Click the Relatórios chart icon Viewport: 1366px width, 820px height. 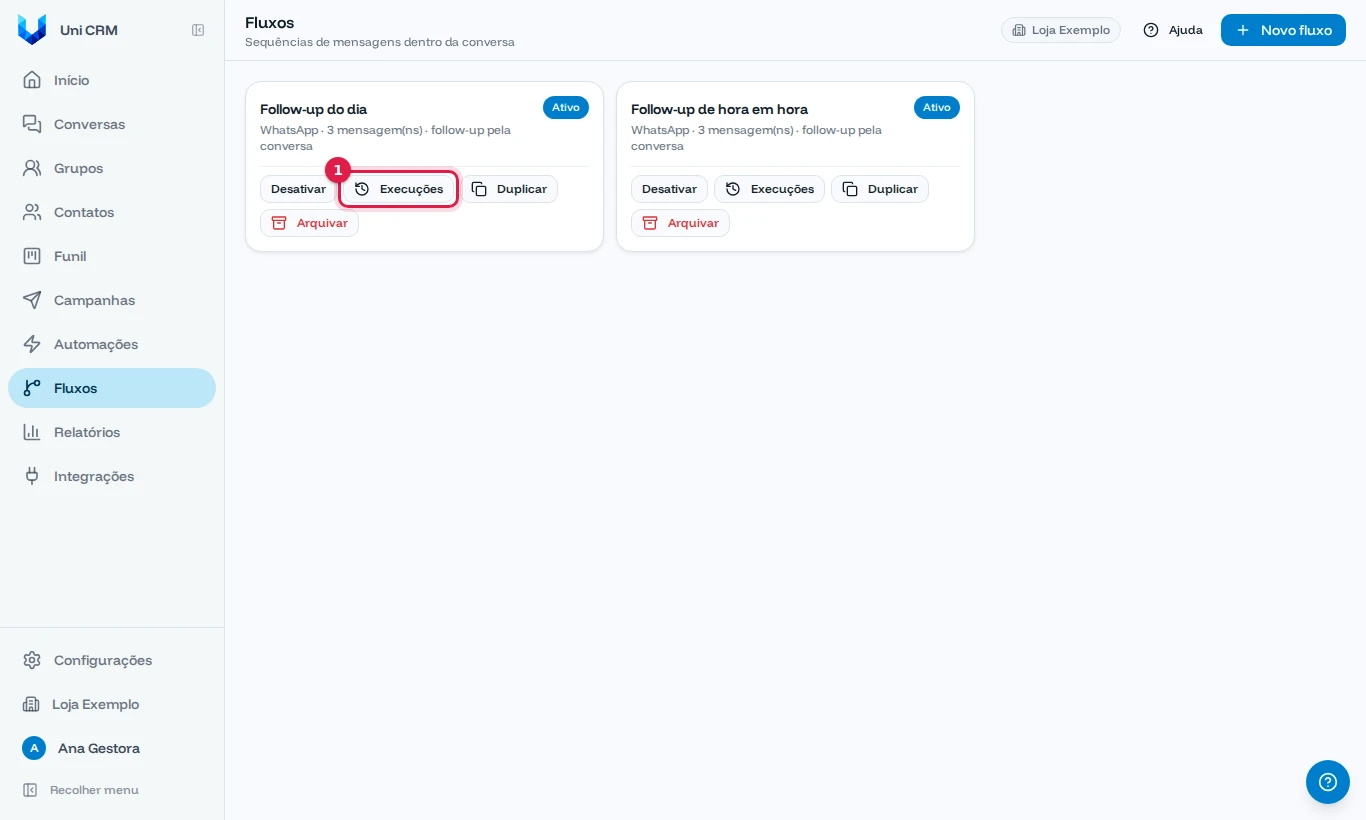(x=32, y=432)
